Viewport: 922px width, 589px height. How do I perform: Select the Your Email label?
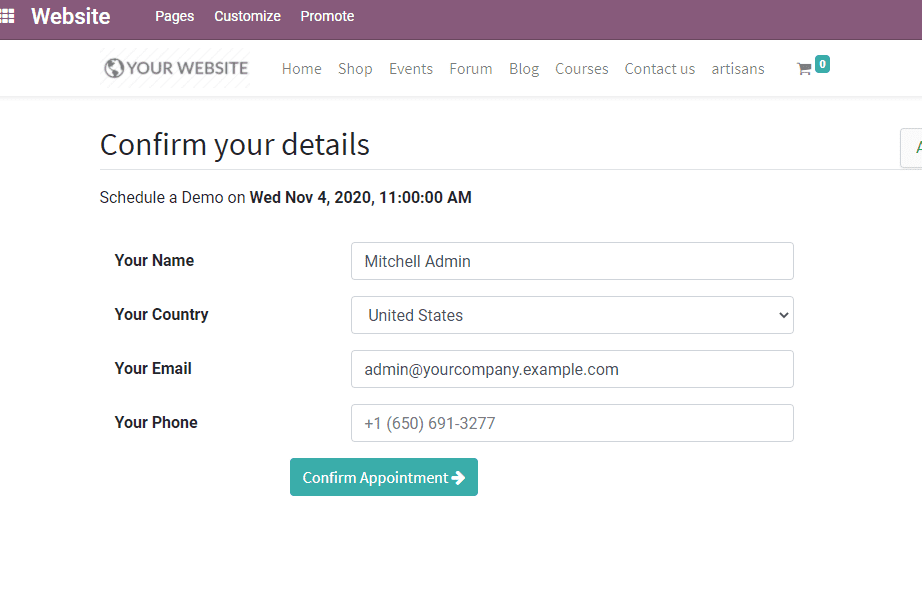[153, 369]
